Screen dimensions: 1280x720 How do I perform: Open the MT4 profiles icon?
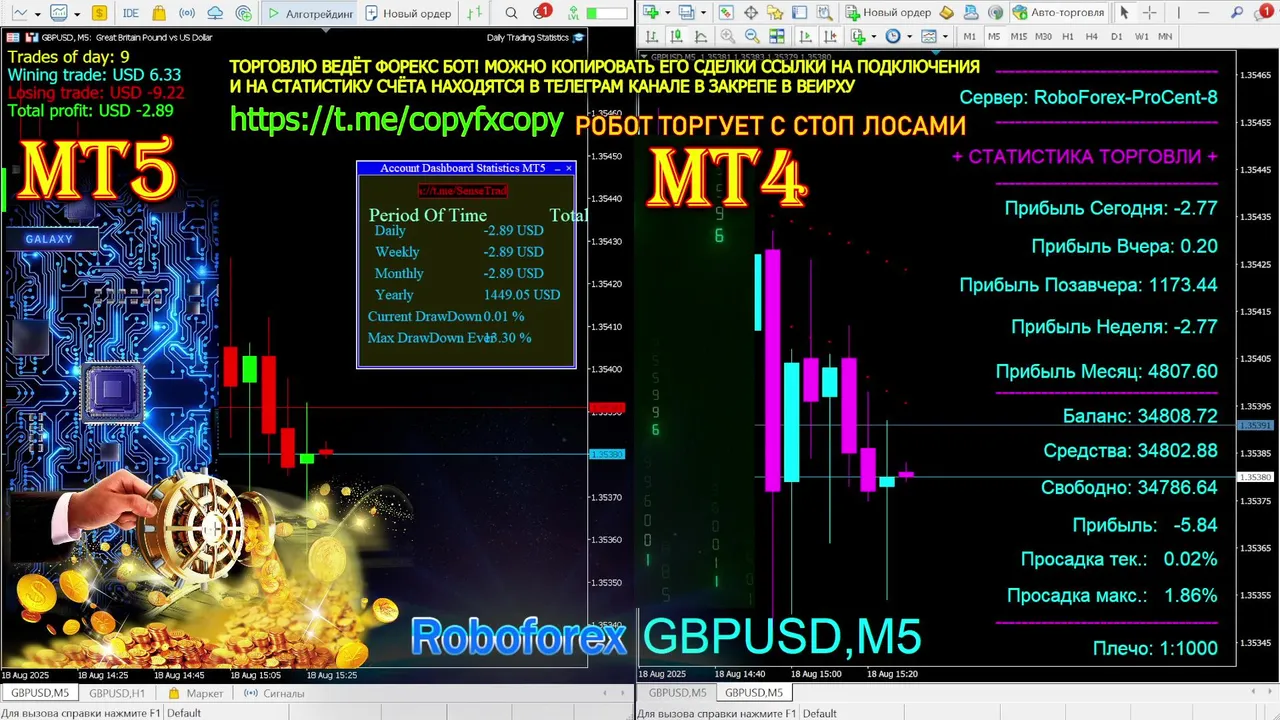[687, 12]
